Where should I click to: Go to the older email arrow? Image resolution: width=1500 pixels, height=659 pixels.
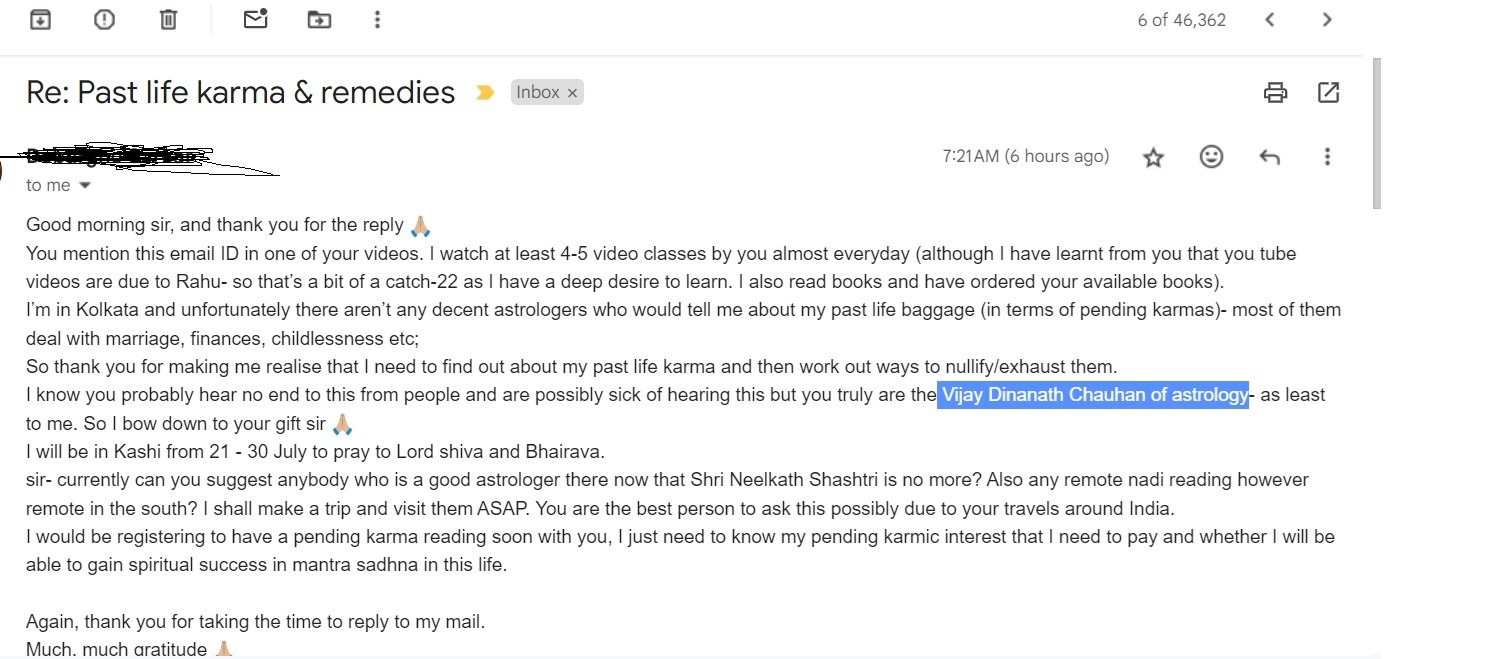pyautogui.click(x=1327, y=19)
